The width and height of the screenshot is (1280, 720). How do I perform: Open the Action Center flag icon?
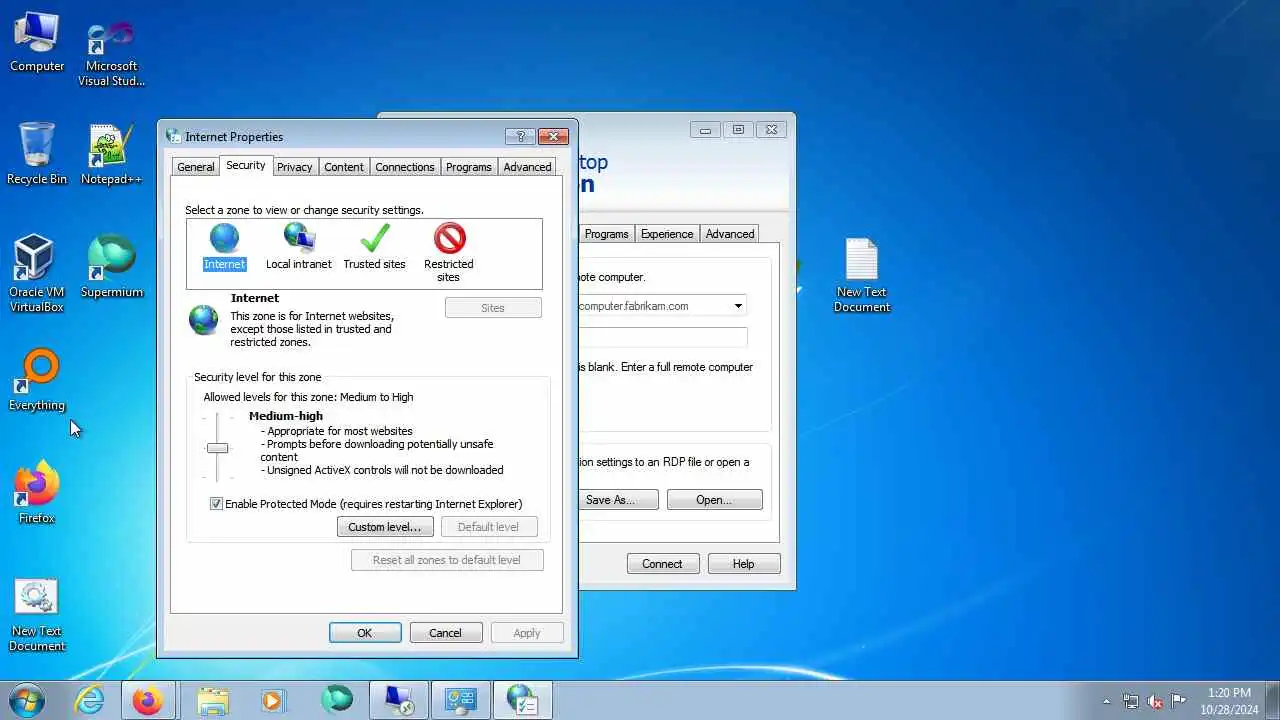tap(1179, 701)
